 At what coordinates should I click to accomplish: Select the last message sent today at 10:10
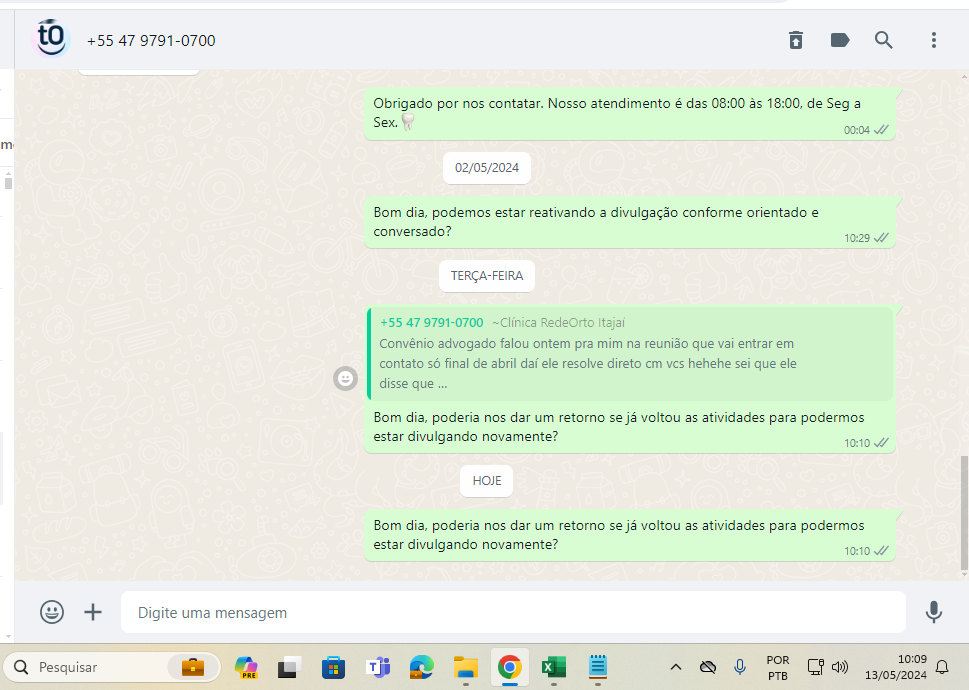630,535
